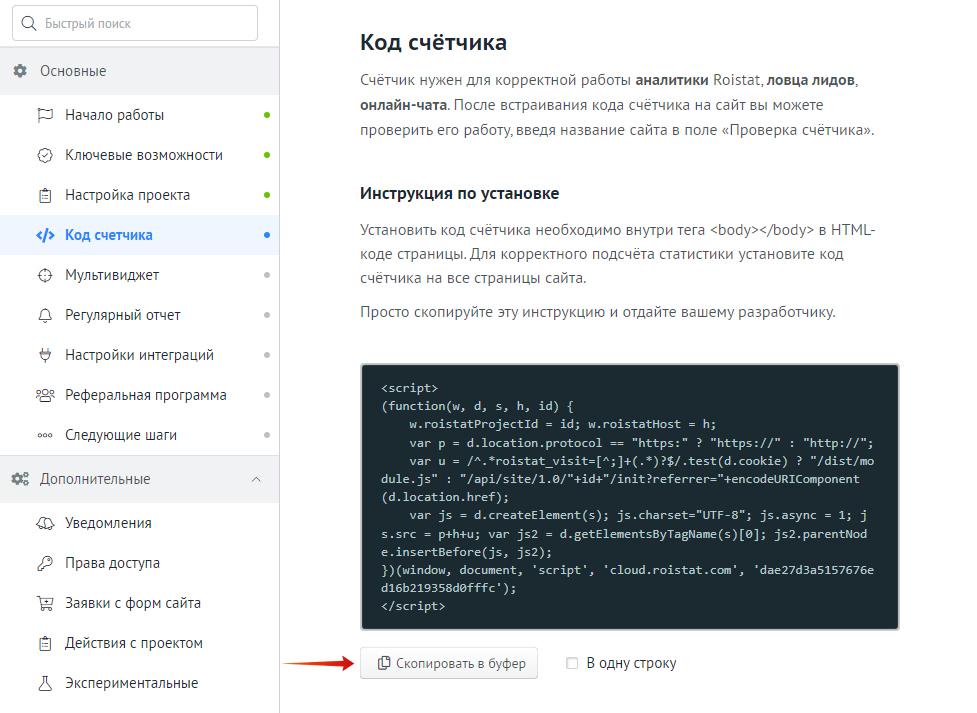
Task: Click the check badge icon for Ключевые возможности
Action: click(45, 155)
